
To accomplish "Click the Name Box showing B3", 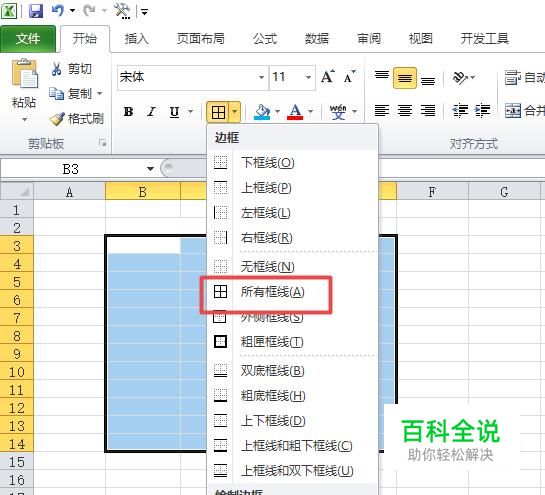I will [71, 169].
